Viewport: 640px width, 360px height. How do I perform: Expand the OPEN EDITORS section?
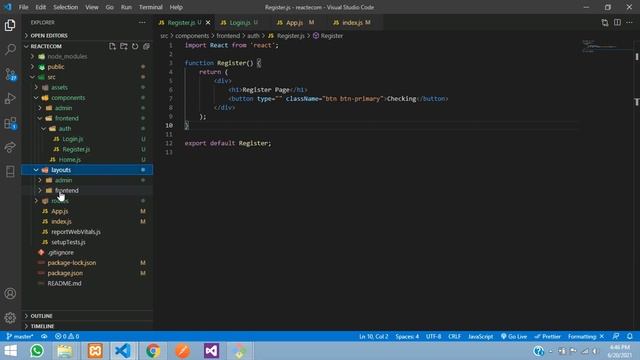click(x=87, y=36)
